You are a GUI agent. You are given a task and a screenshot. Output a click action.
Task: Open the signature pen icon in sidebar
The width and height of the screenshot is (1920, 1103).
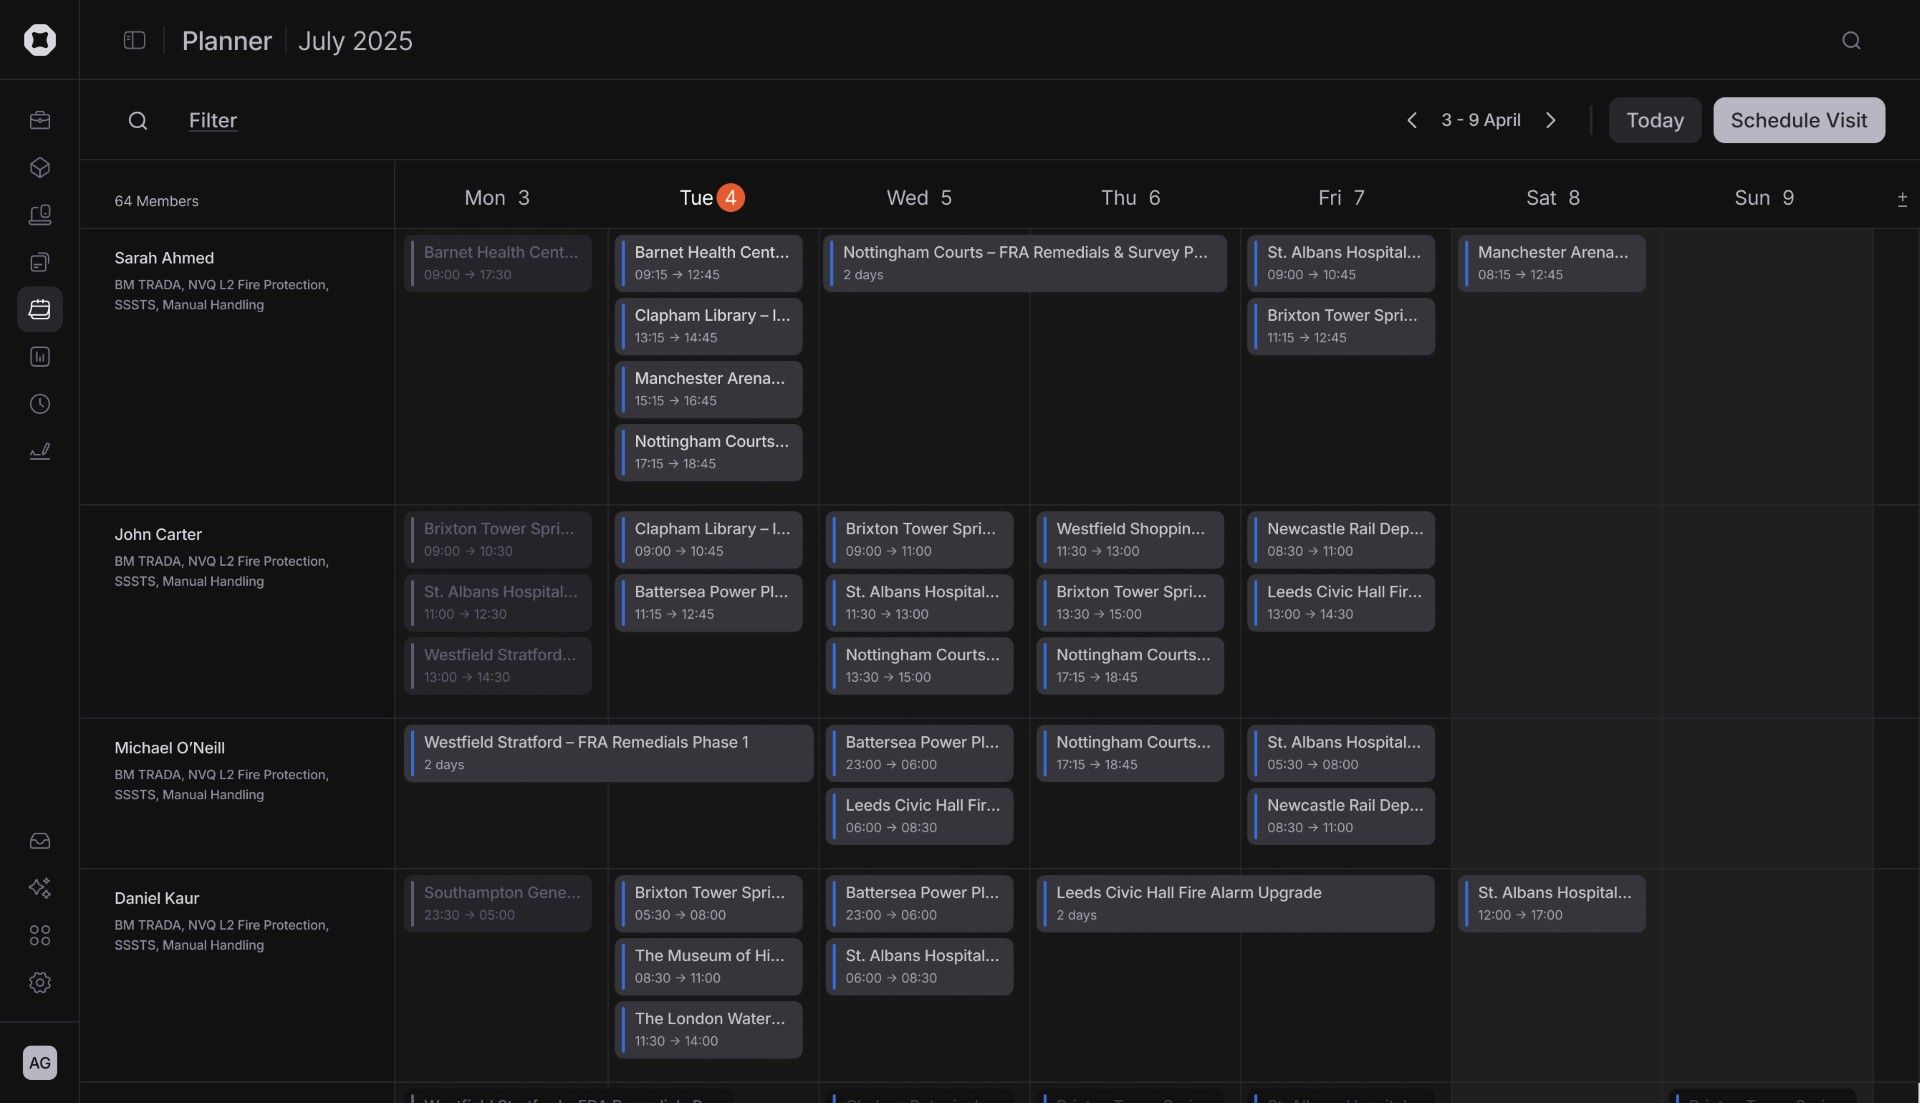(40, 451)
